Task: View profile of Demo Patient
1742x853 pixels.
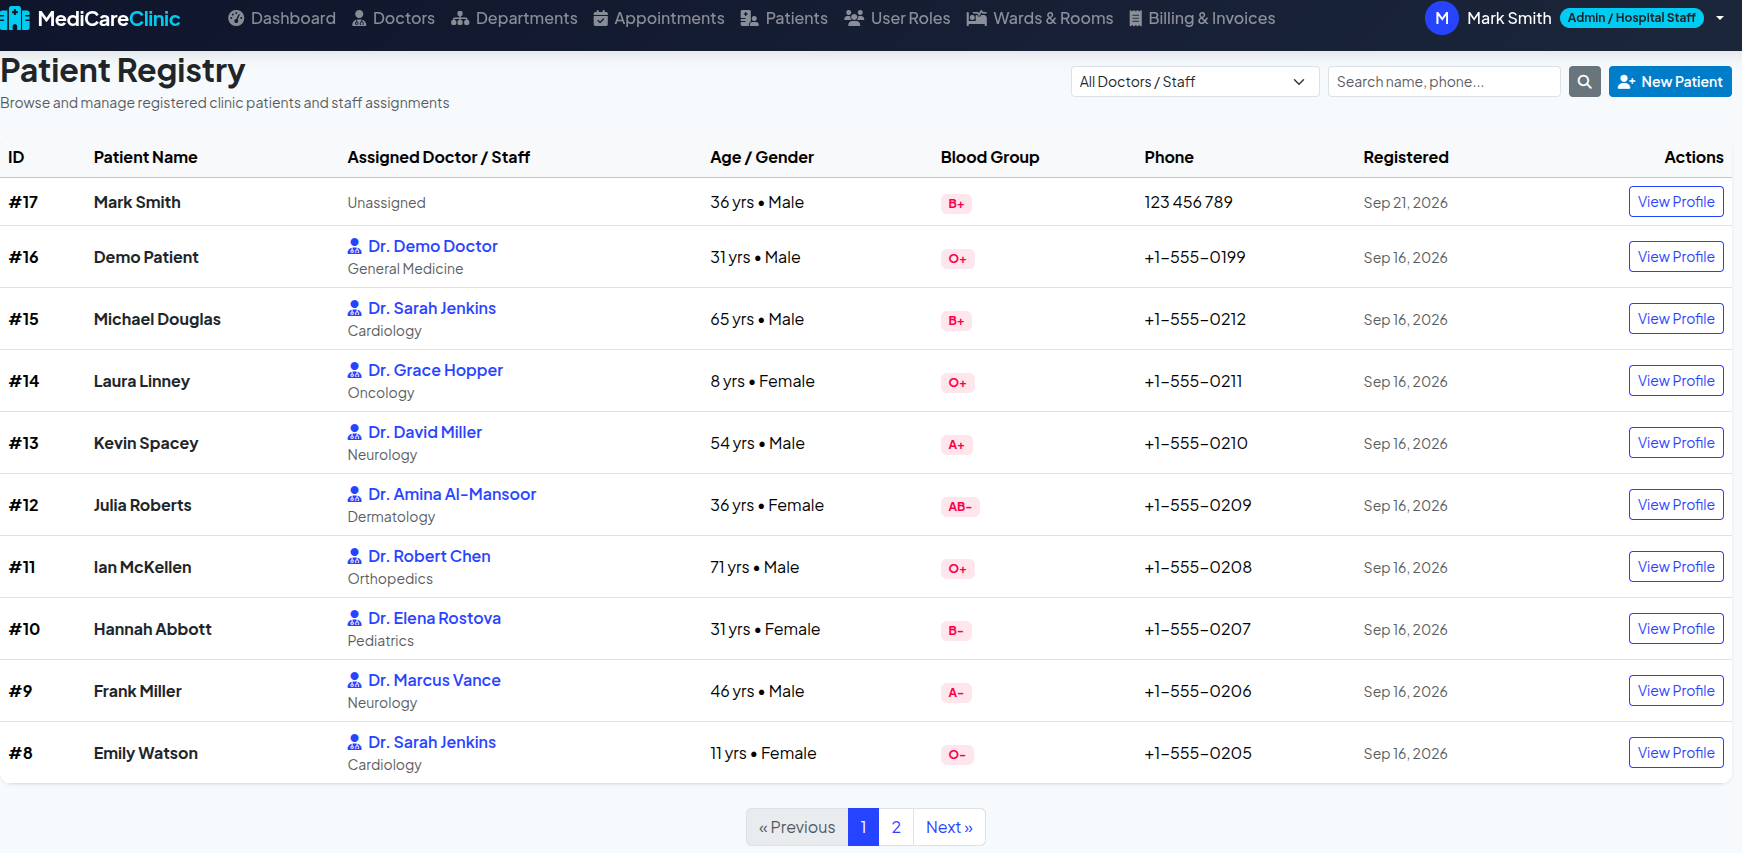Action: coord(1676,257)
